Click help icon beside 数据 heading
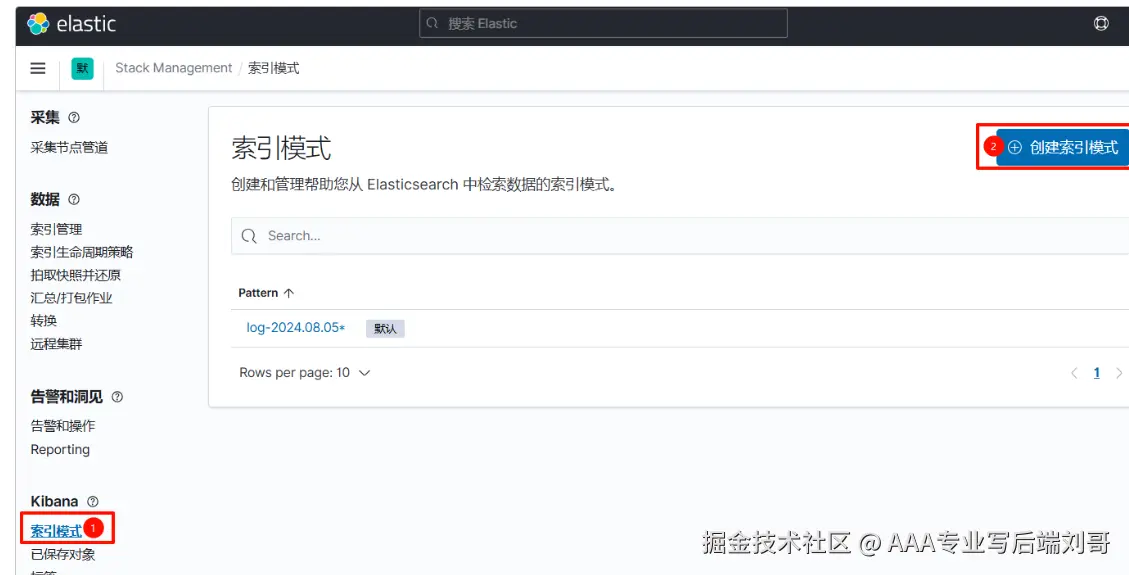 click(73, 199)
